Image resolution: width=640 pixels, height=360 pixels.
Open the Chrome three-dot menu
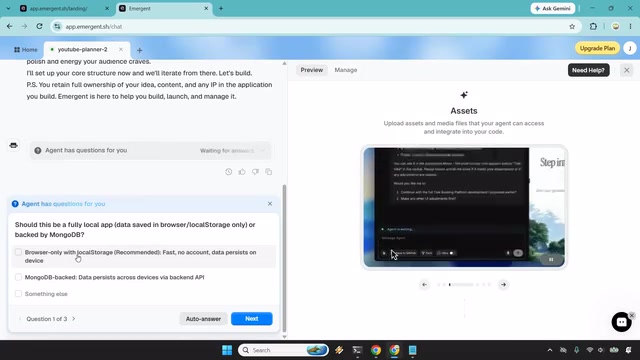(630, 26)
